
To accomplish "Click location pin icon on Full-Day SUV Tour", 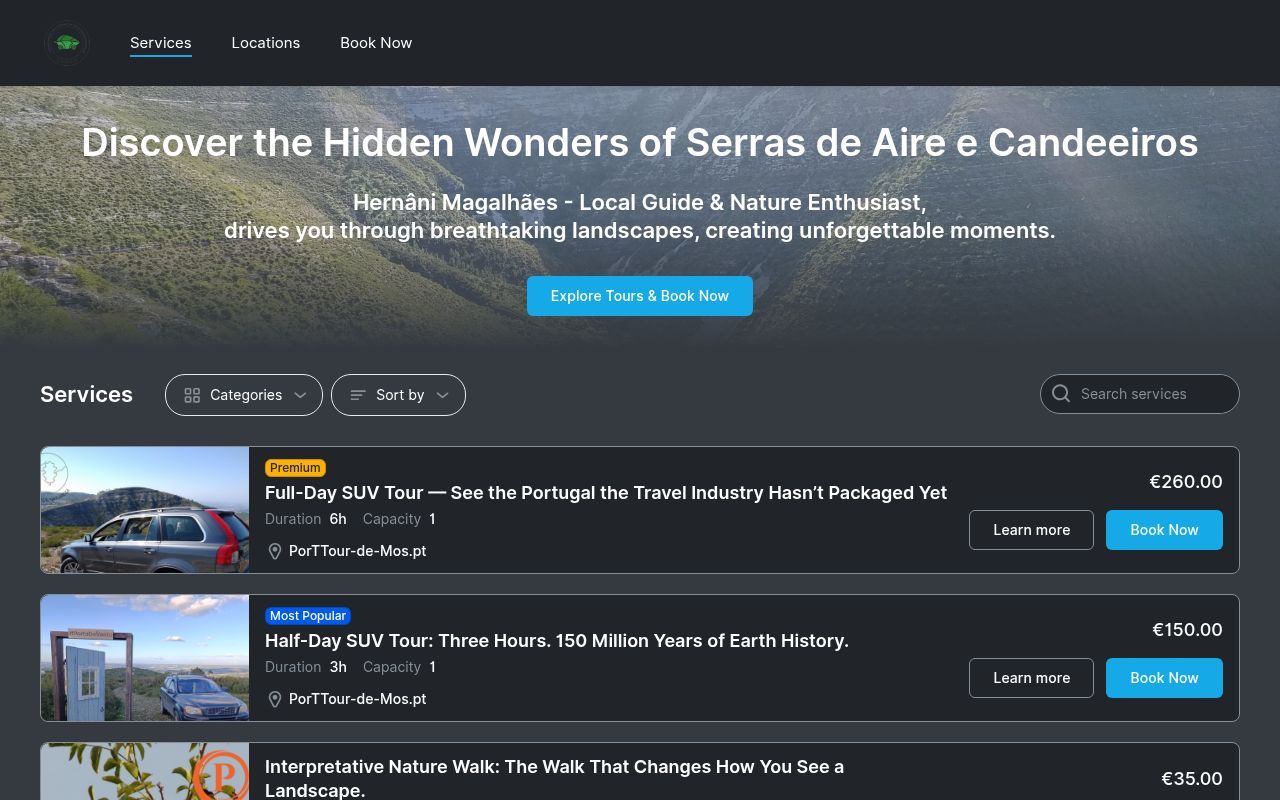I will point(275,551).
